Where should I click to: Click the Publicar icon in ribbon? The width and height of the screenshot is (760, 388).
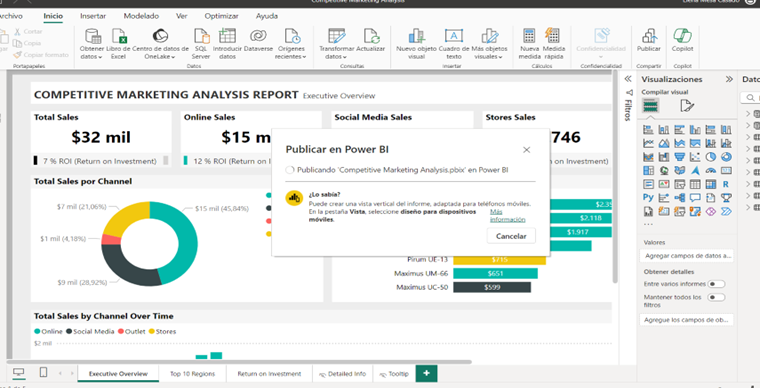pos(649,36)
